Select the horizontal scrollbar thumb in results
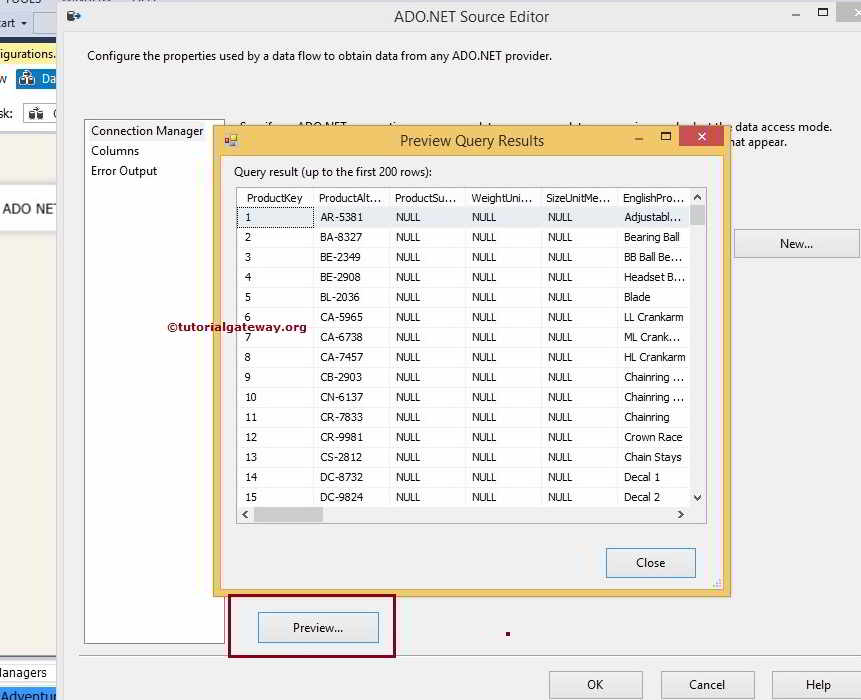 (288, 514)
